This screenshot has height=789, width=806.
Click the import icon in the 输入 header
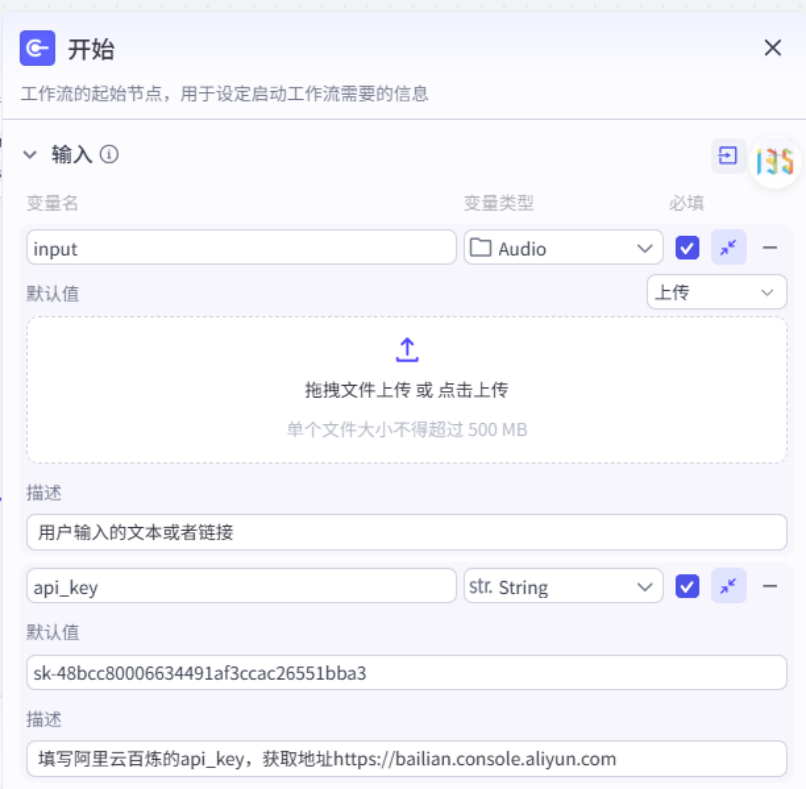coord(728,155)
